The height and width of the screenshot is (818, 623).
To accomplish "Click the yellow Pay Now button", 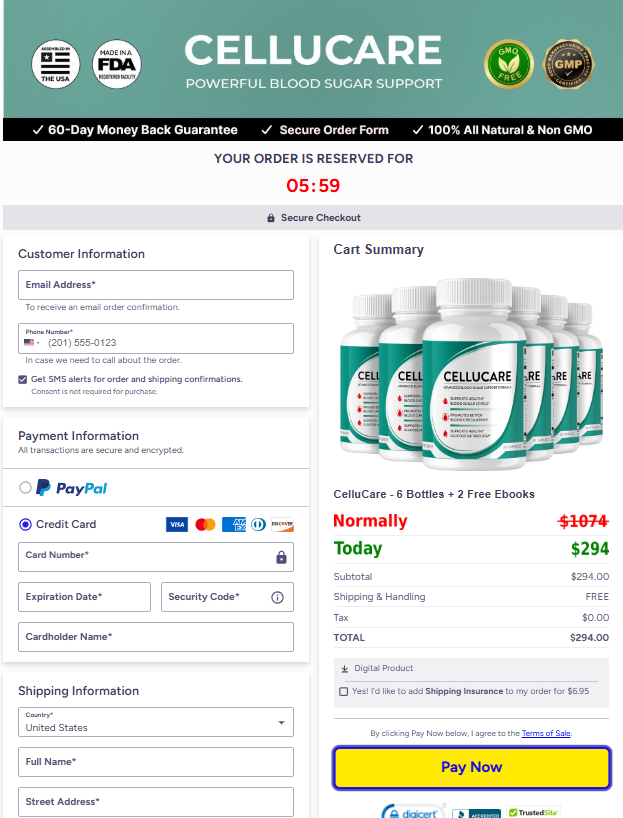I will (x=472, y=767).
